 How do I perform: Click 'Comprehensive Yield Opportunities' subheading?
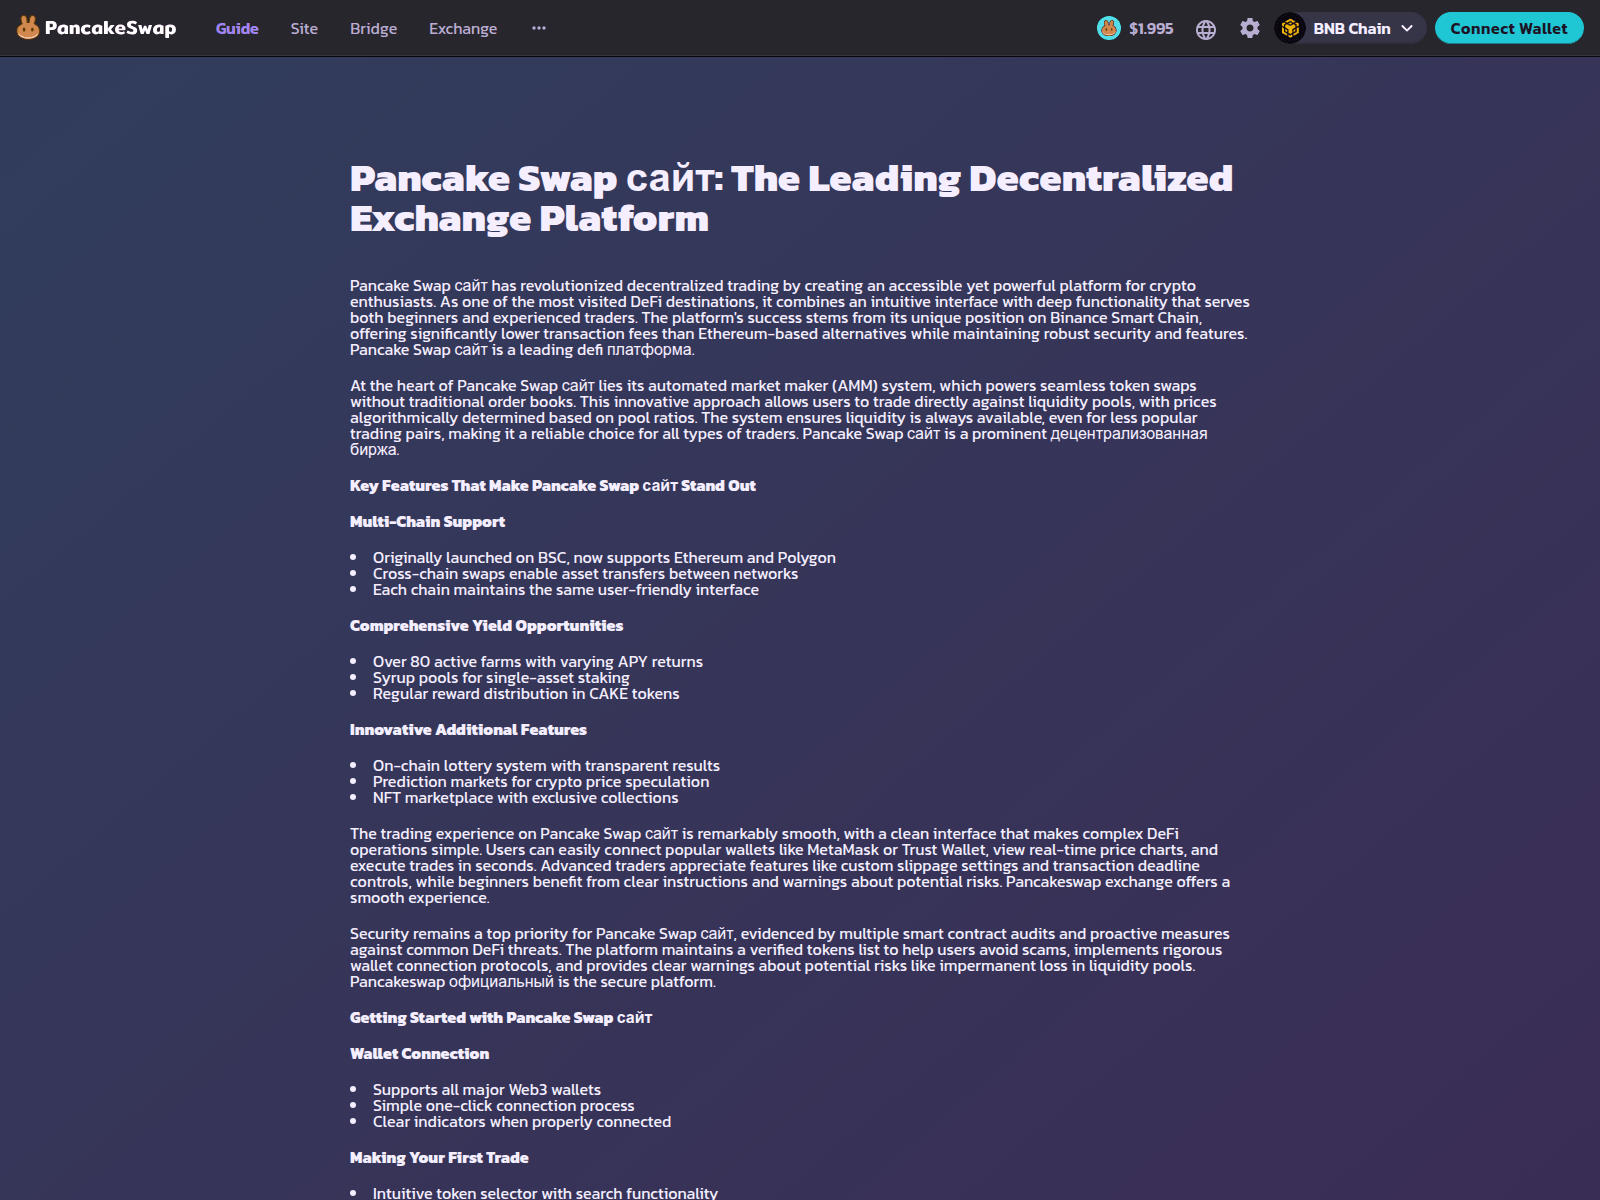click(x=486, y=626)
